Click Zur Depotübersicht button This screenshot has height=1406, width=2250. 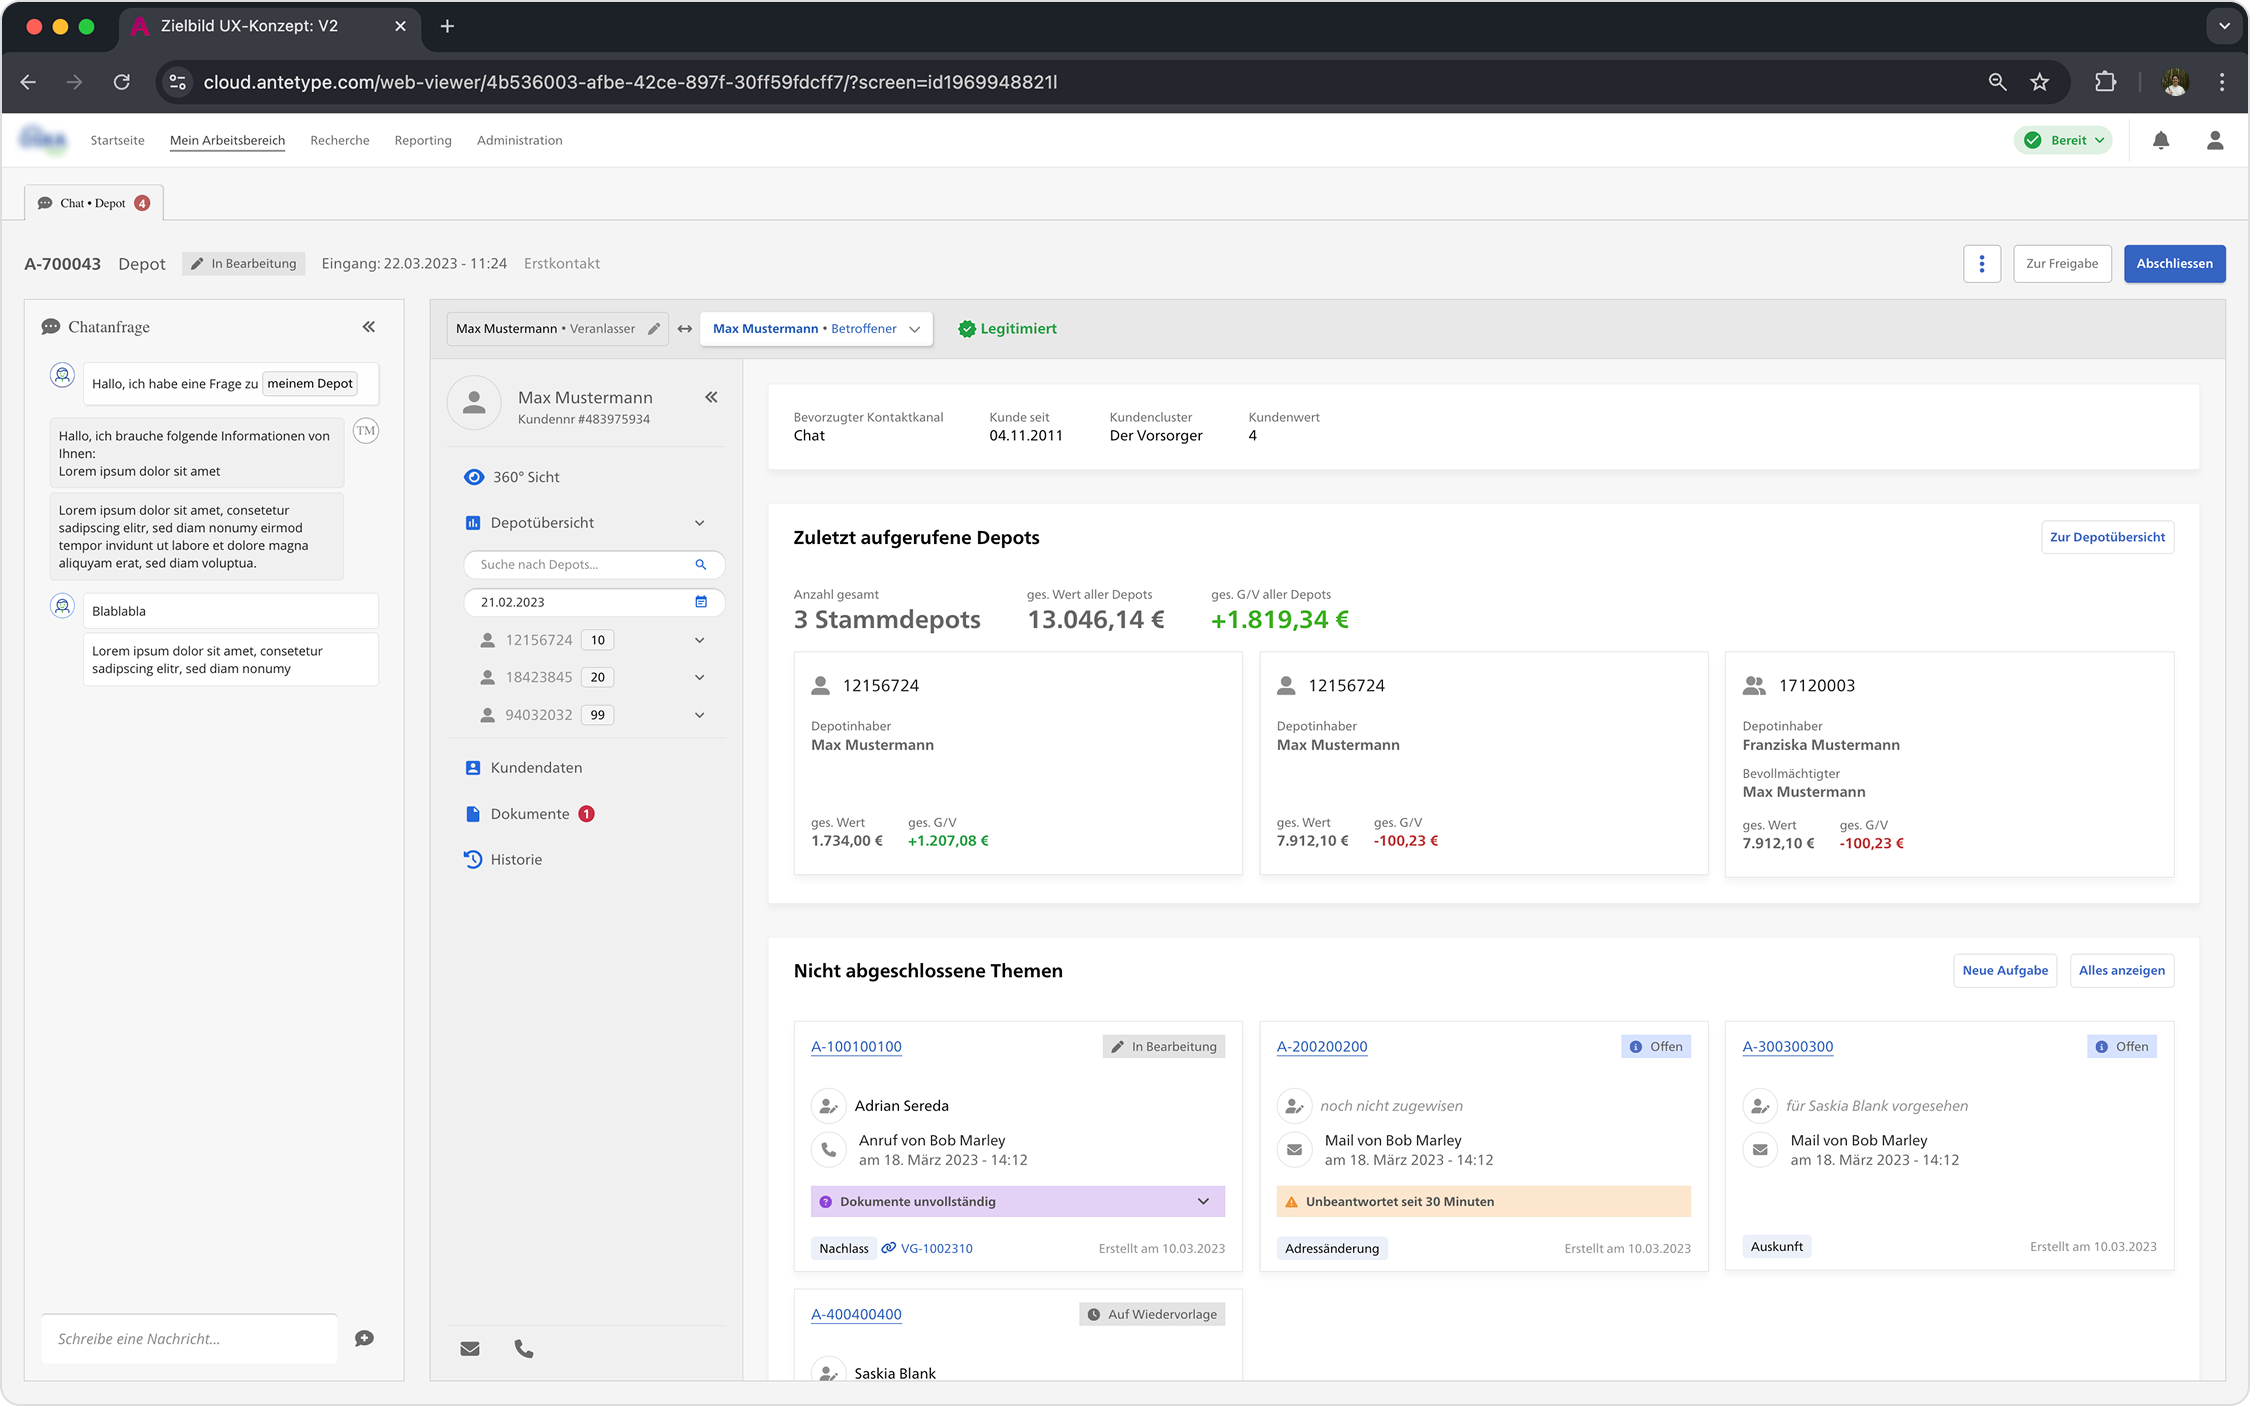point(2107,537)
